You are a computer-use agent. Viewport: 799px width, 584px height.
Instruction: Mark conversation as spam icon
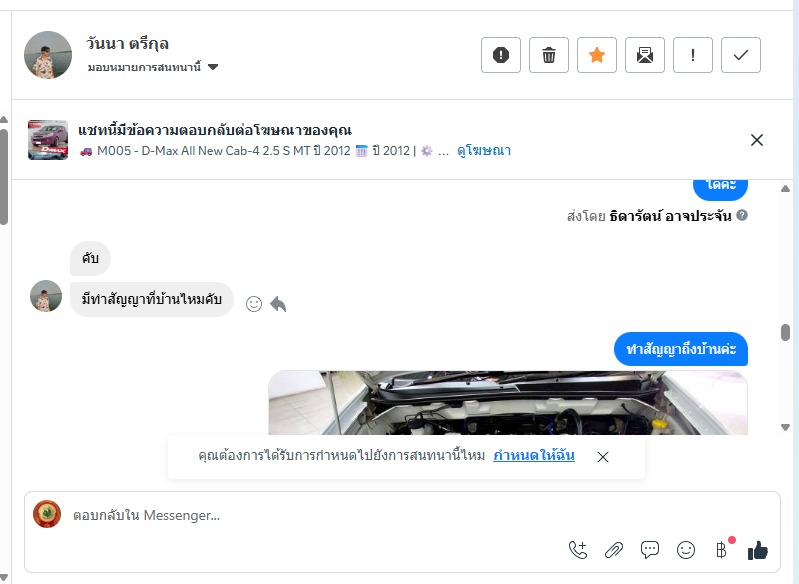point(501,55)
